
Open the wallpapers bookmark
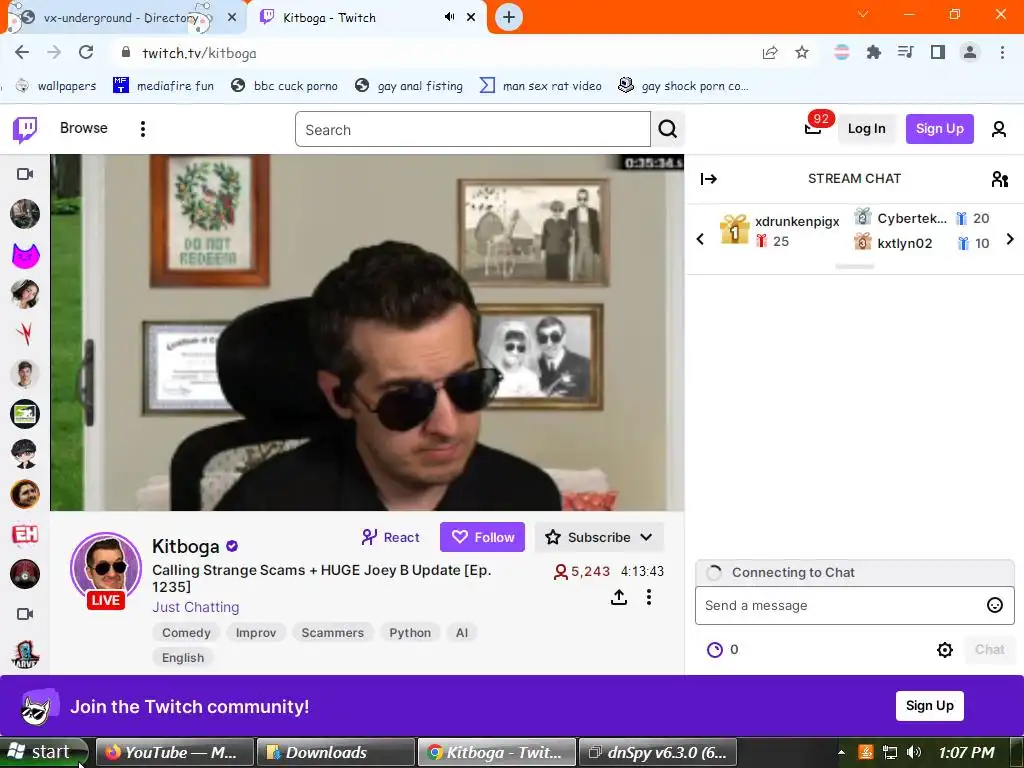click(x=56, y=86)
